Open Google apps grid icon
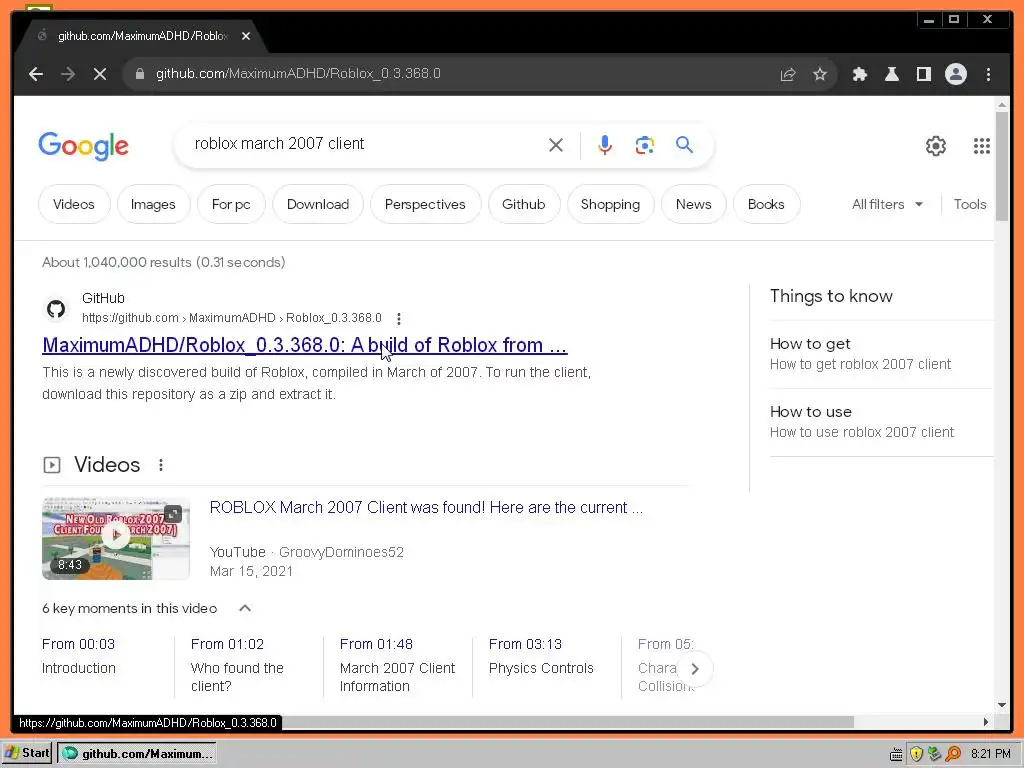The image size is (1024, 768). (x=982, y=146)
